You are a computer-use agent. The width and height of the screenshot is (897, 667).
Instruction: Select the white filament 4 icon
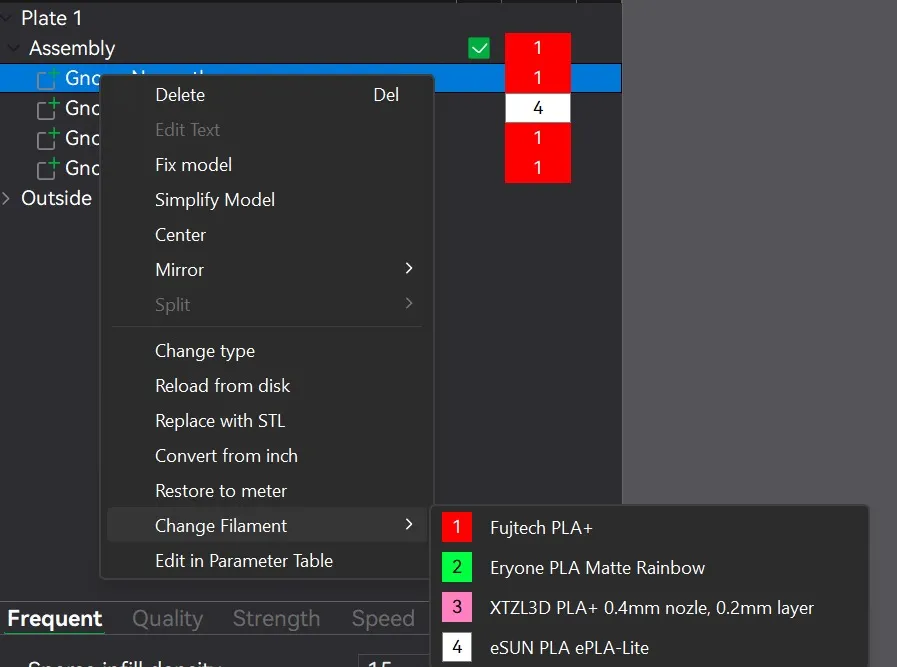click(457, 647)
